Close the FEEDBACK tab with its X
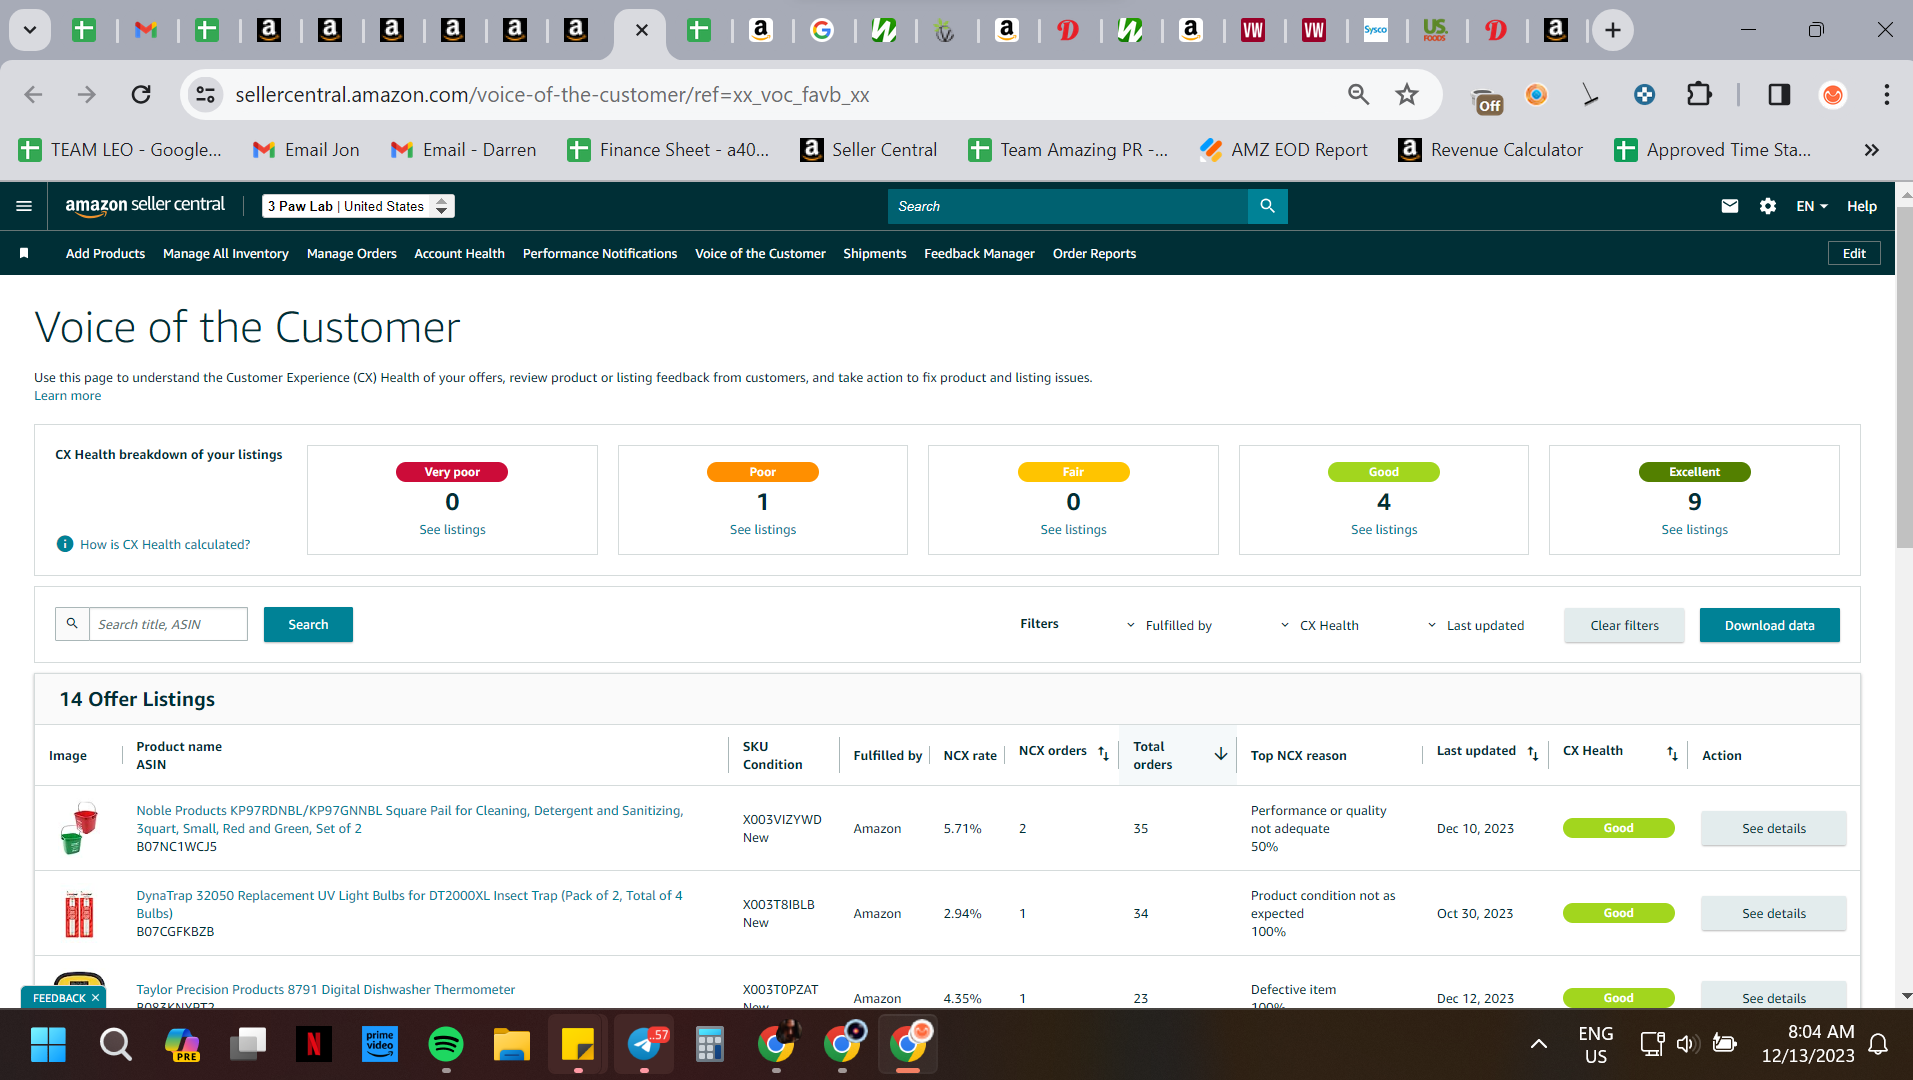The width and height of the screenshot is (1913, 1080). (96, 998)
